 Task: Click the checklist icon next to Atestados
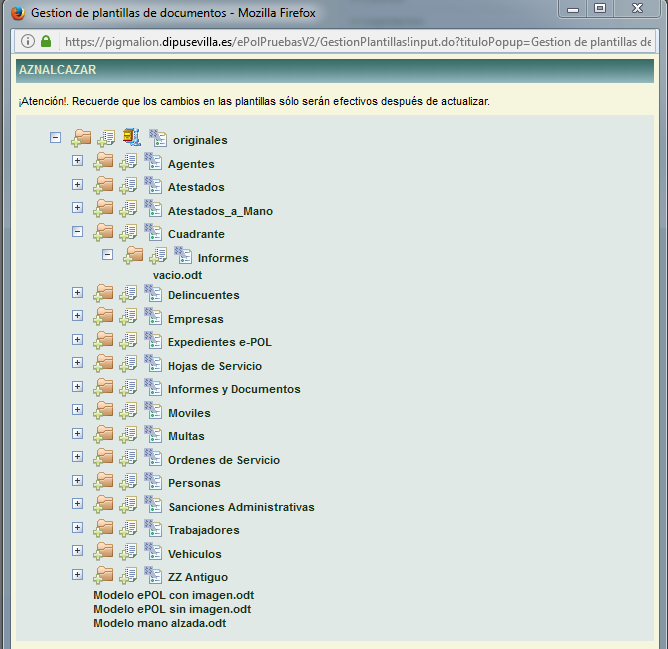[153, 185]
